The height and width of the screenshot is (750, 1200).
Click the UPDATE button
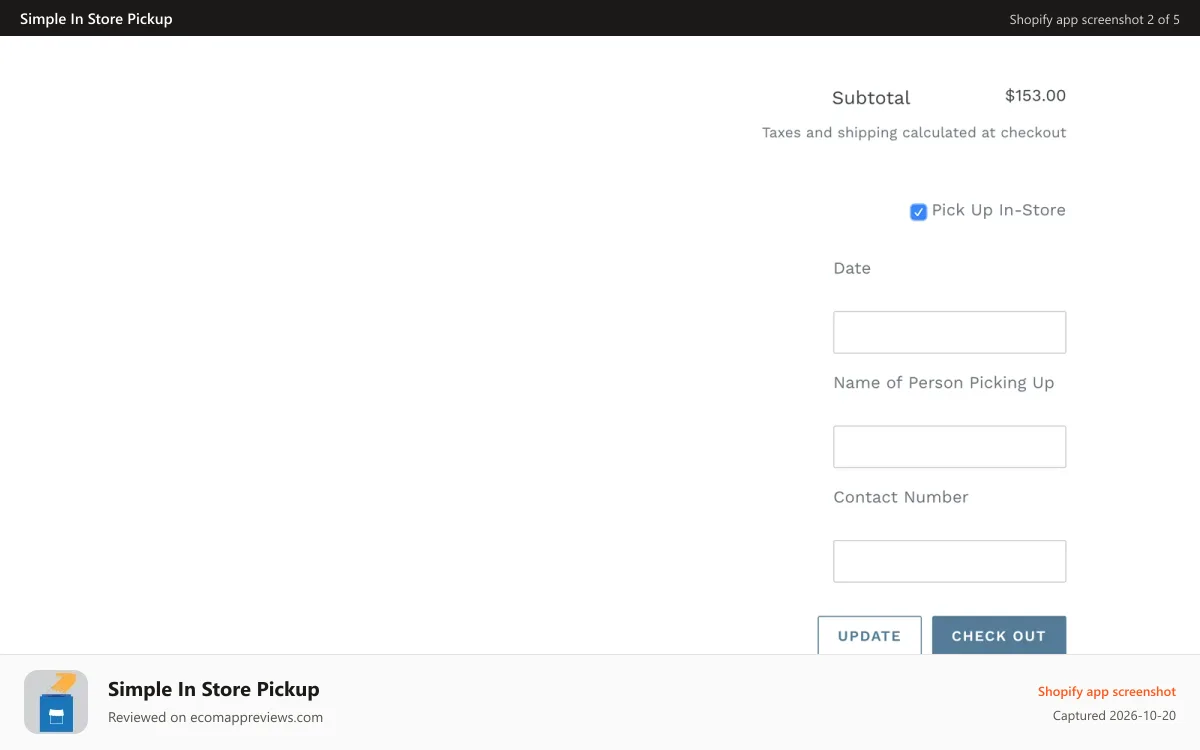pos(869,636)
